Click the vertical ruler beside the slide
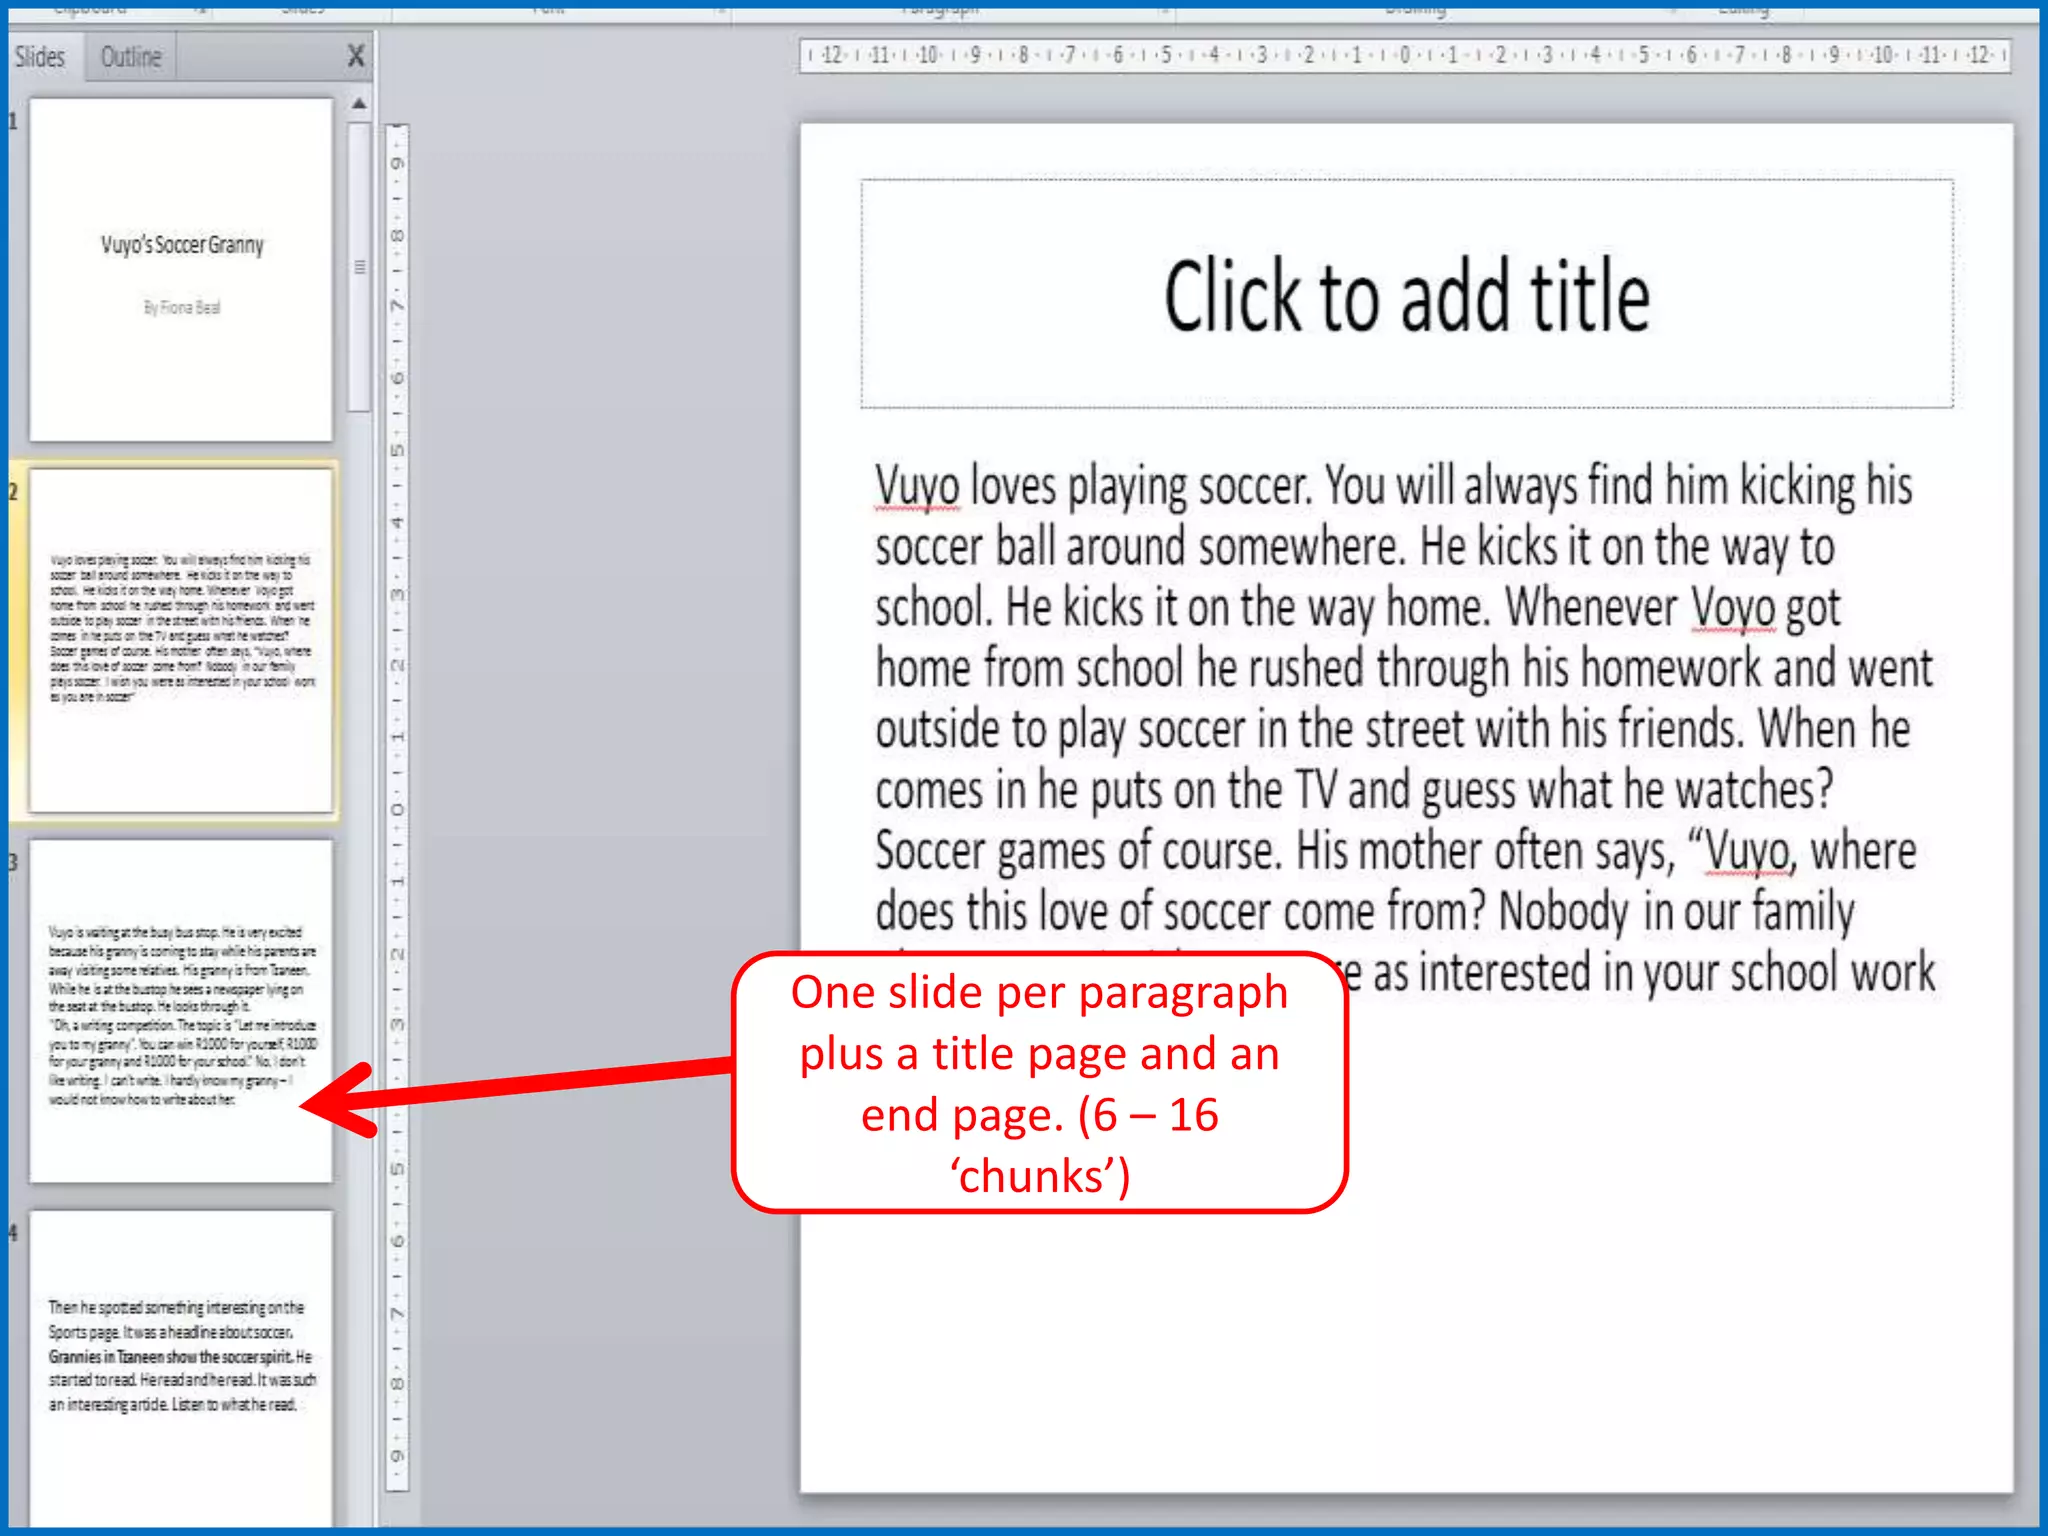The height and width of the screenshot is (1536, 2048). click(x=397, y=806)
